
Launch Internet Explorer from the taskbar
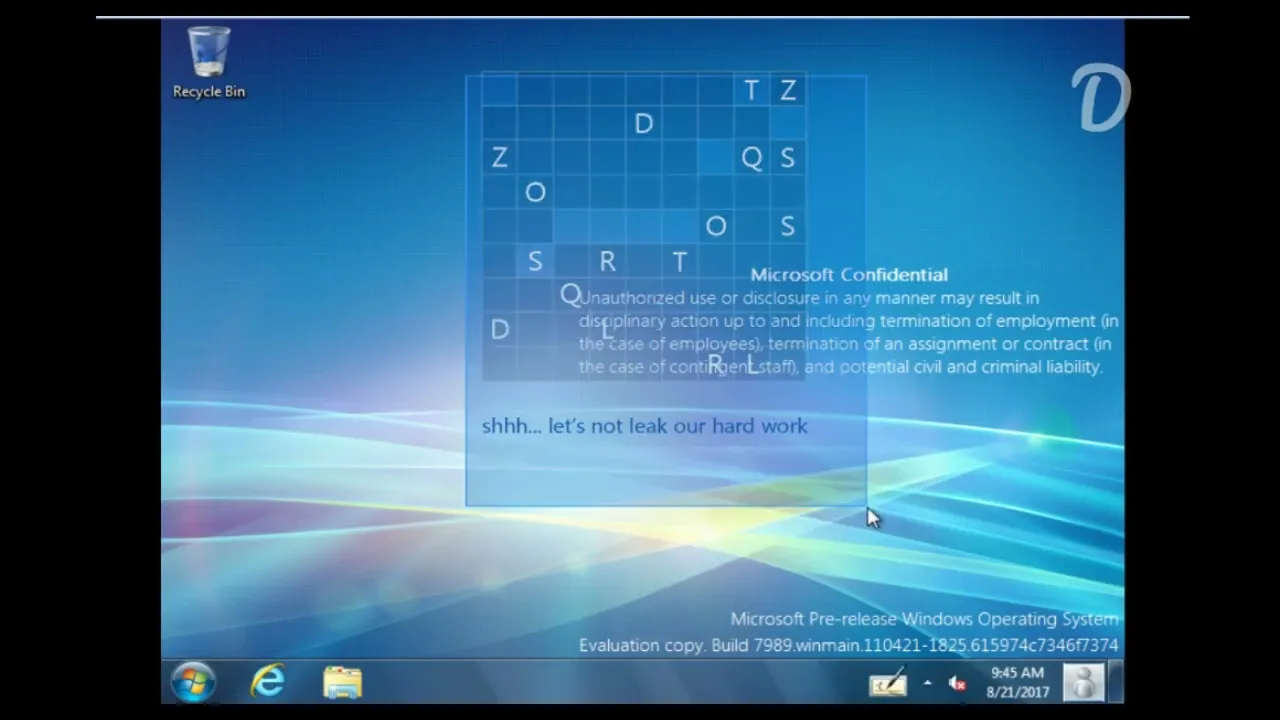click(268, 682)
